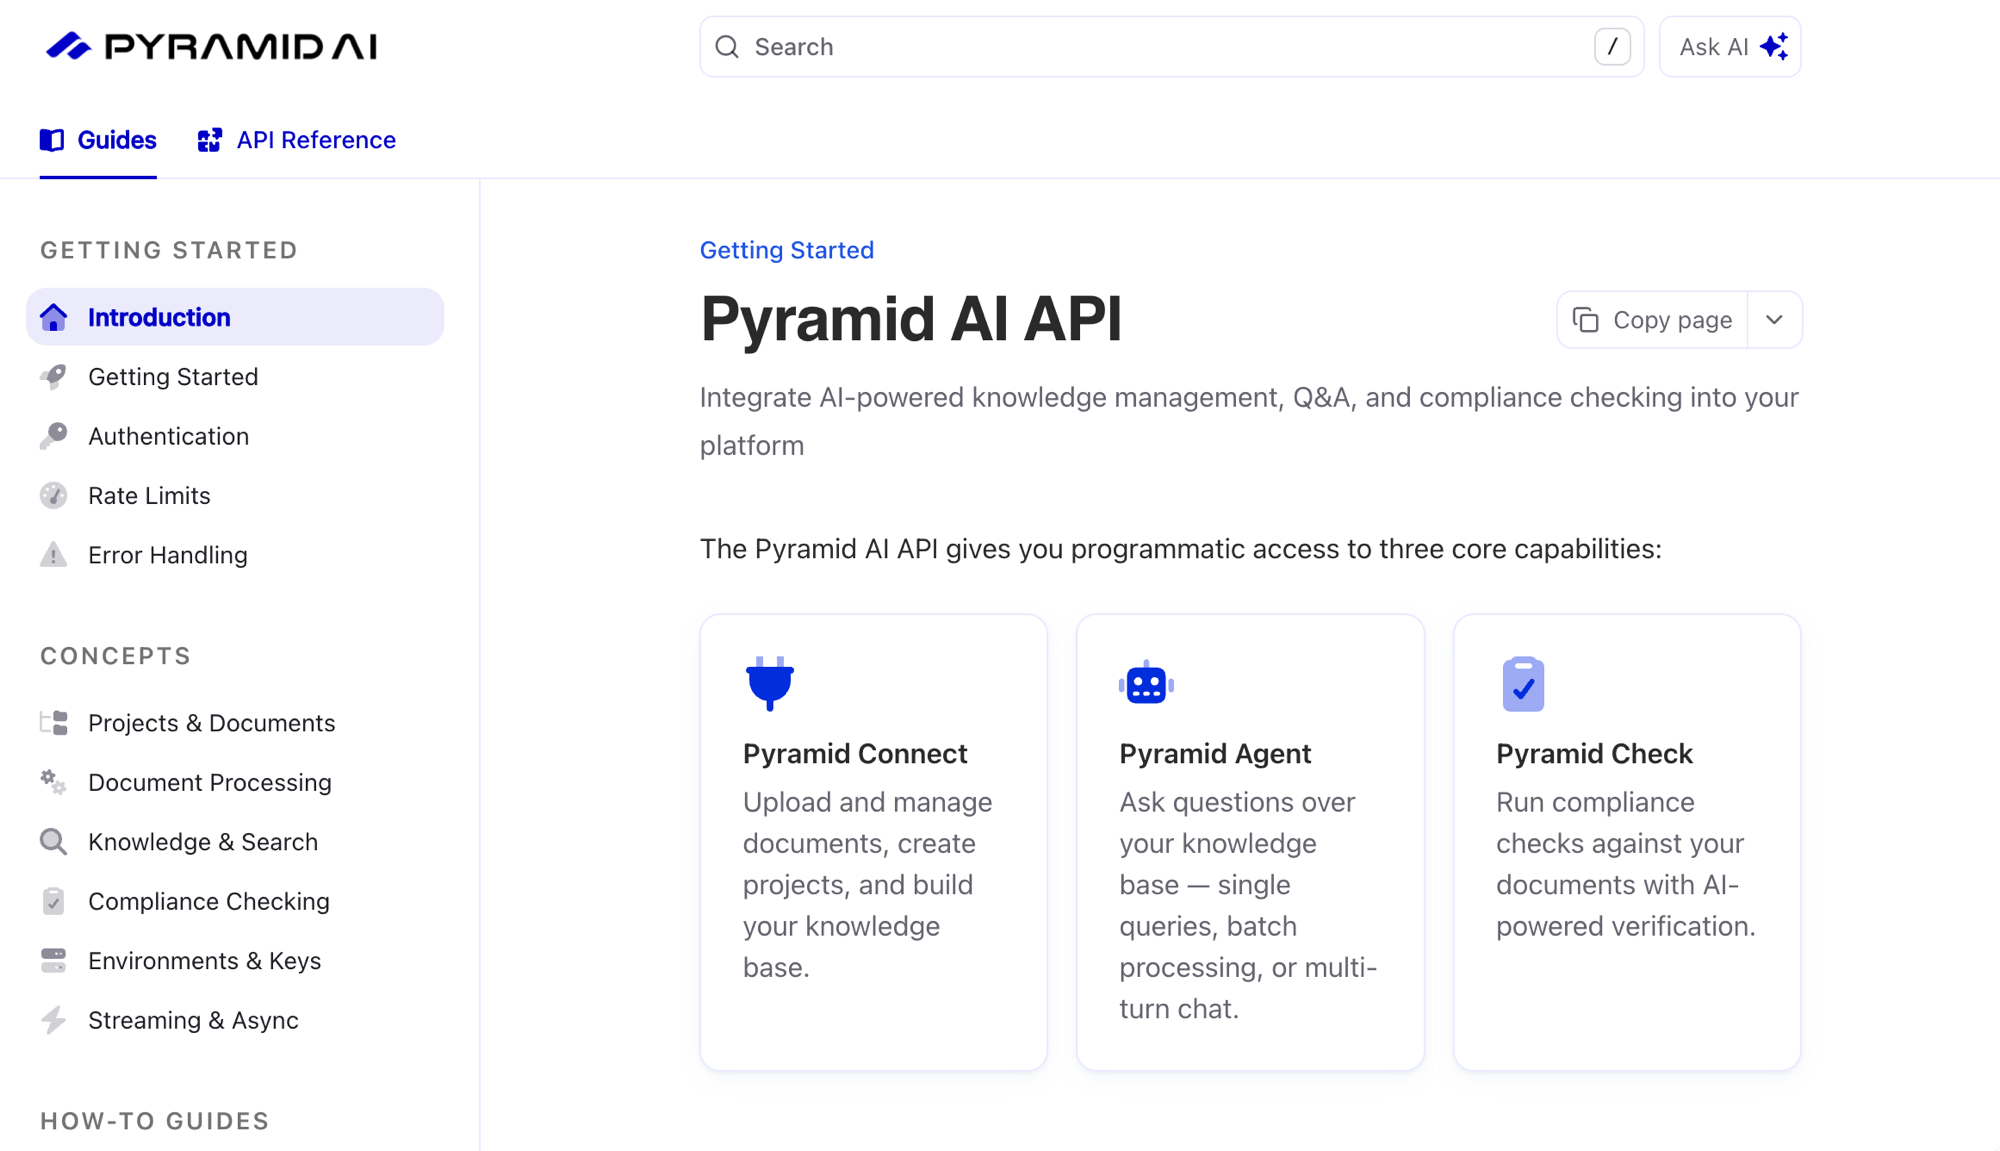
Task: Go to Knowledge & Search page
Action: coord(235,842)
